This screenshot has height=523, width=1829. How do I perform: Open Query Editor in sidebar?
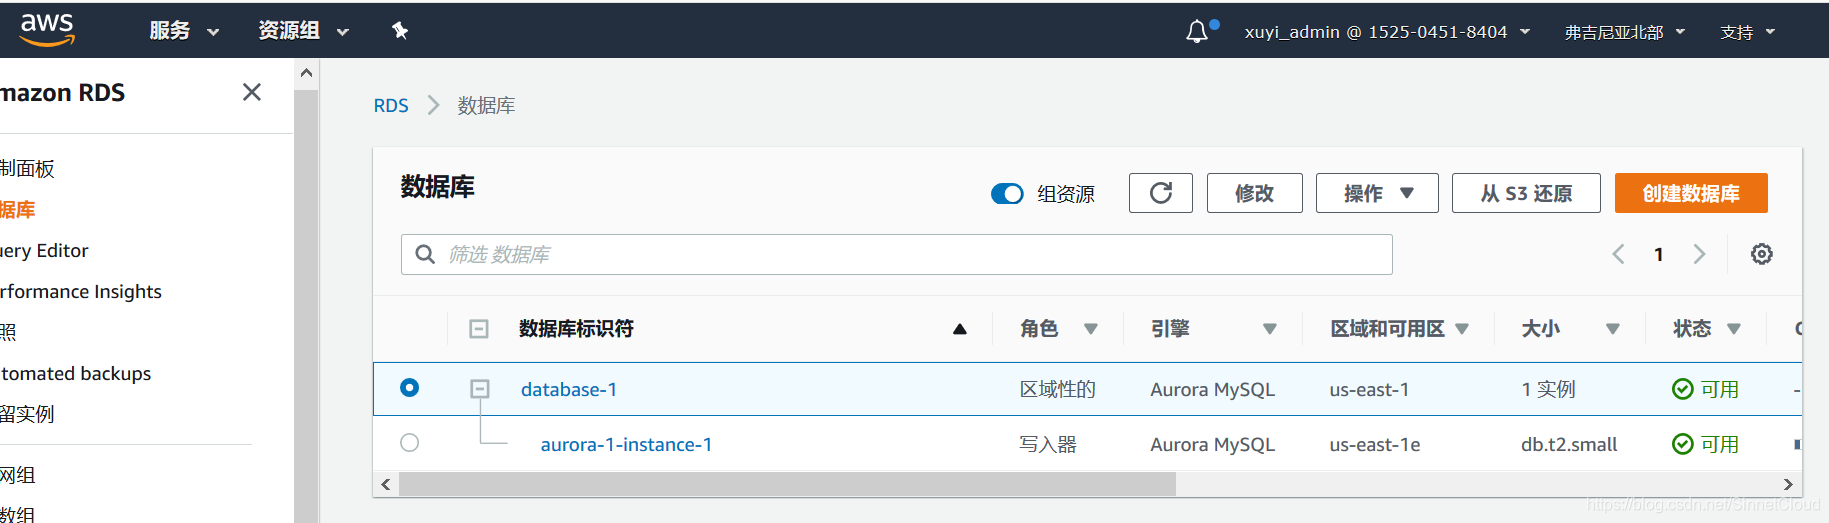coord(44,251)
